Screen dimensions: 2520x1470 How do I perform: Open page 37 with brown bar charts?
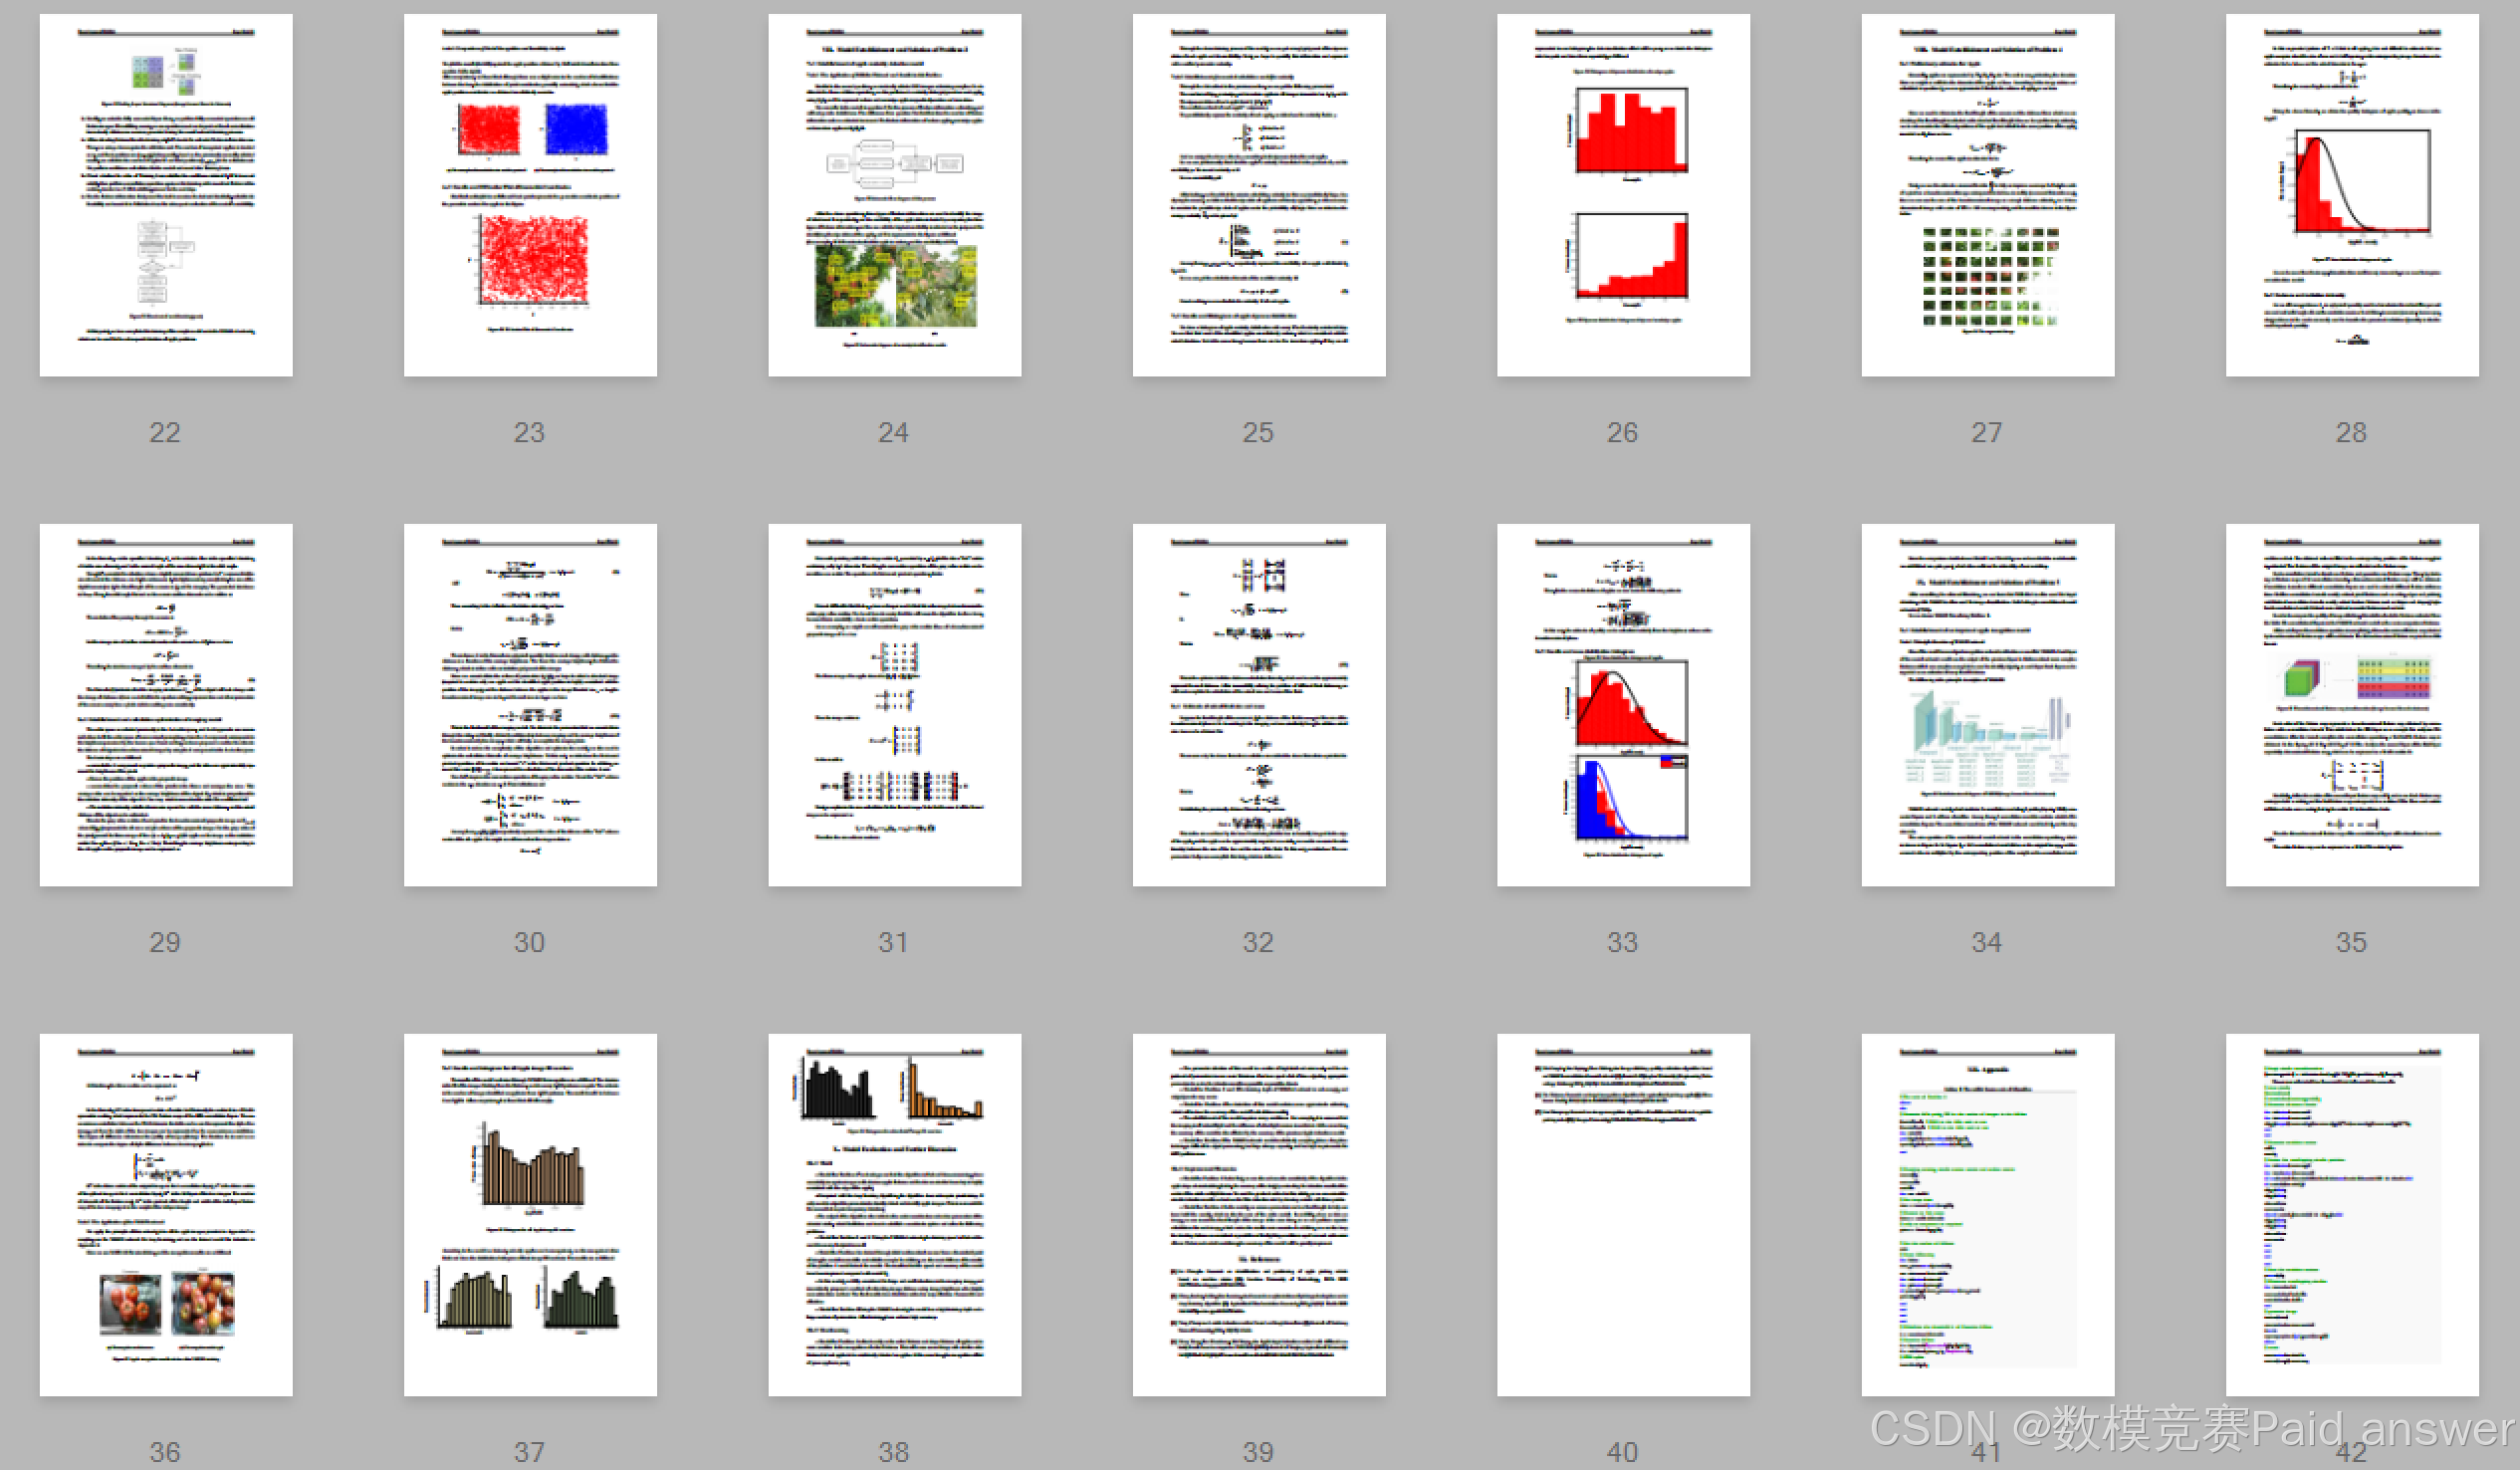[530, 1215]
